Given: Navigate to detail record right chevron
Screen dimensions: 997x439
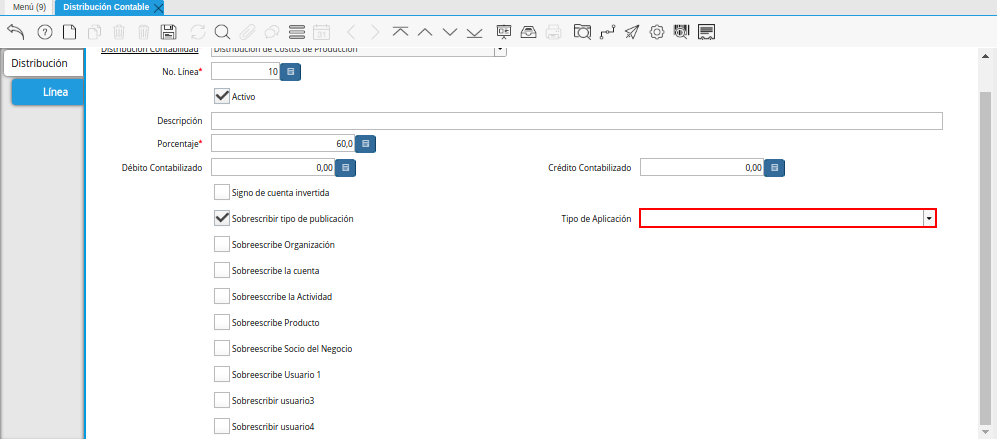Looking at the screenshot, I should pyautogui.click(x=375, y=32).
